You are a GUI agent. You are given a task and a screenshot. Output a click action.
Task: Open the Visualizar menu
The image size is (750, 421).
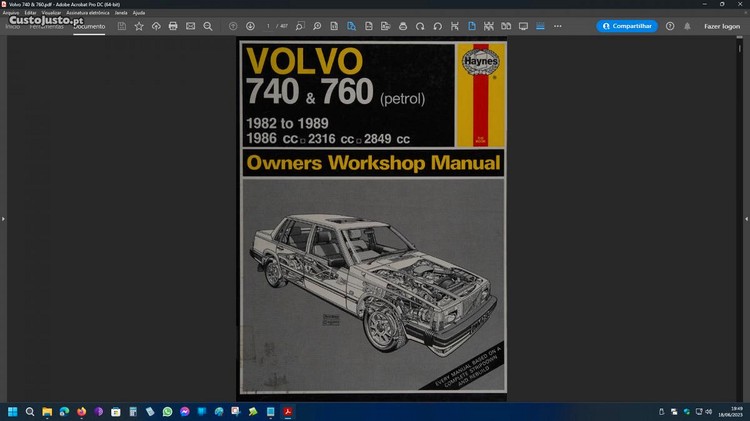click(51, 12)
